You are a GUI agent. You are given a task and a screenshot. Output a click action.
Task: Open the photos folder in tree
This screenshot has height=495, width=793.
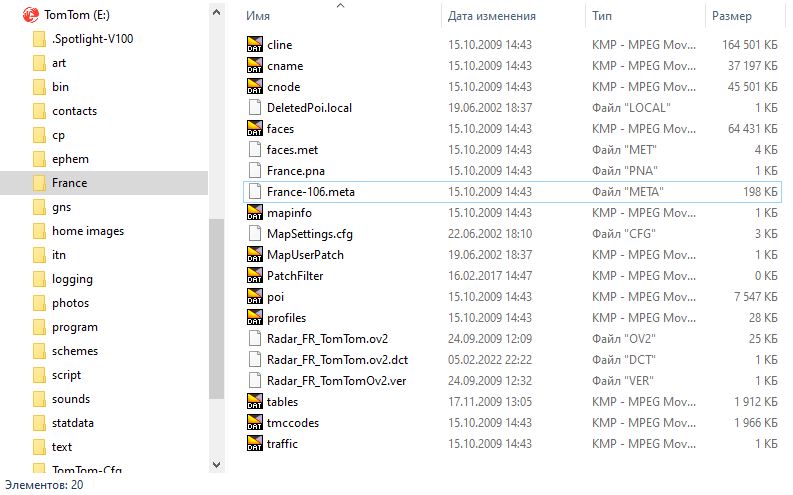[x=70, y=303]
